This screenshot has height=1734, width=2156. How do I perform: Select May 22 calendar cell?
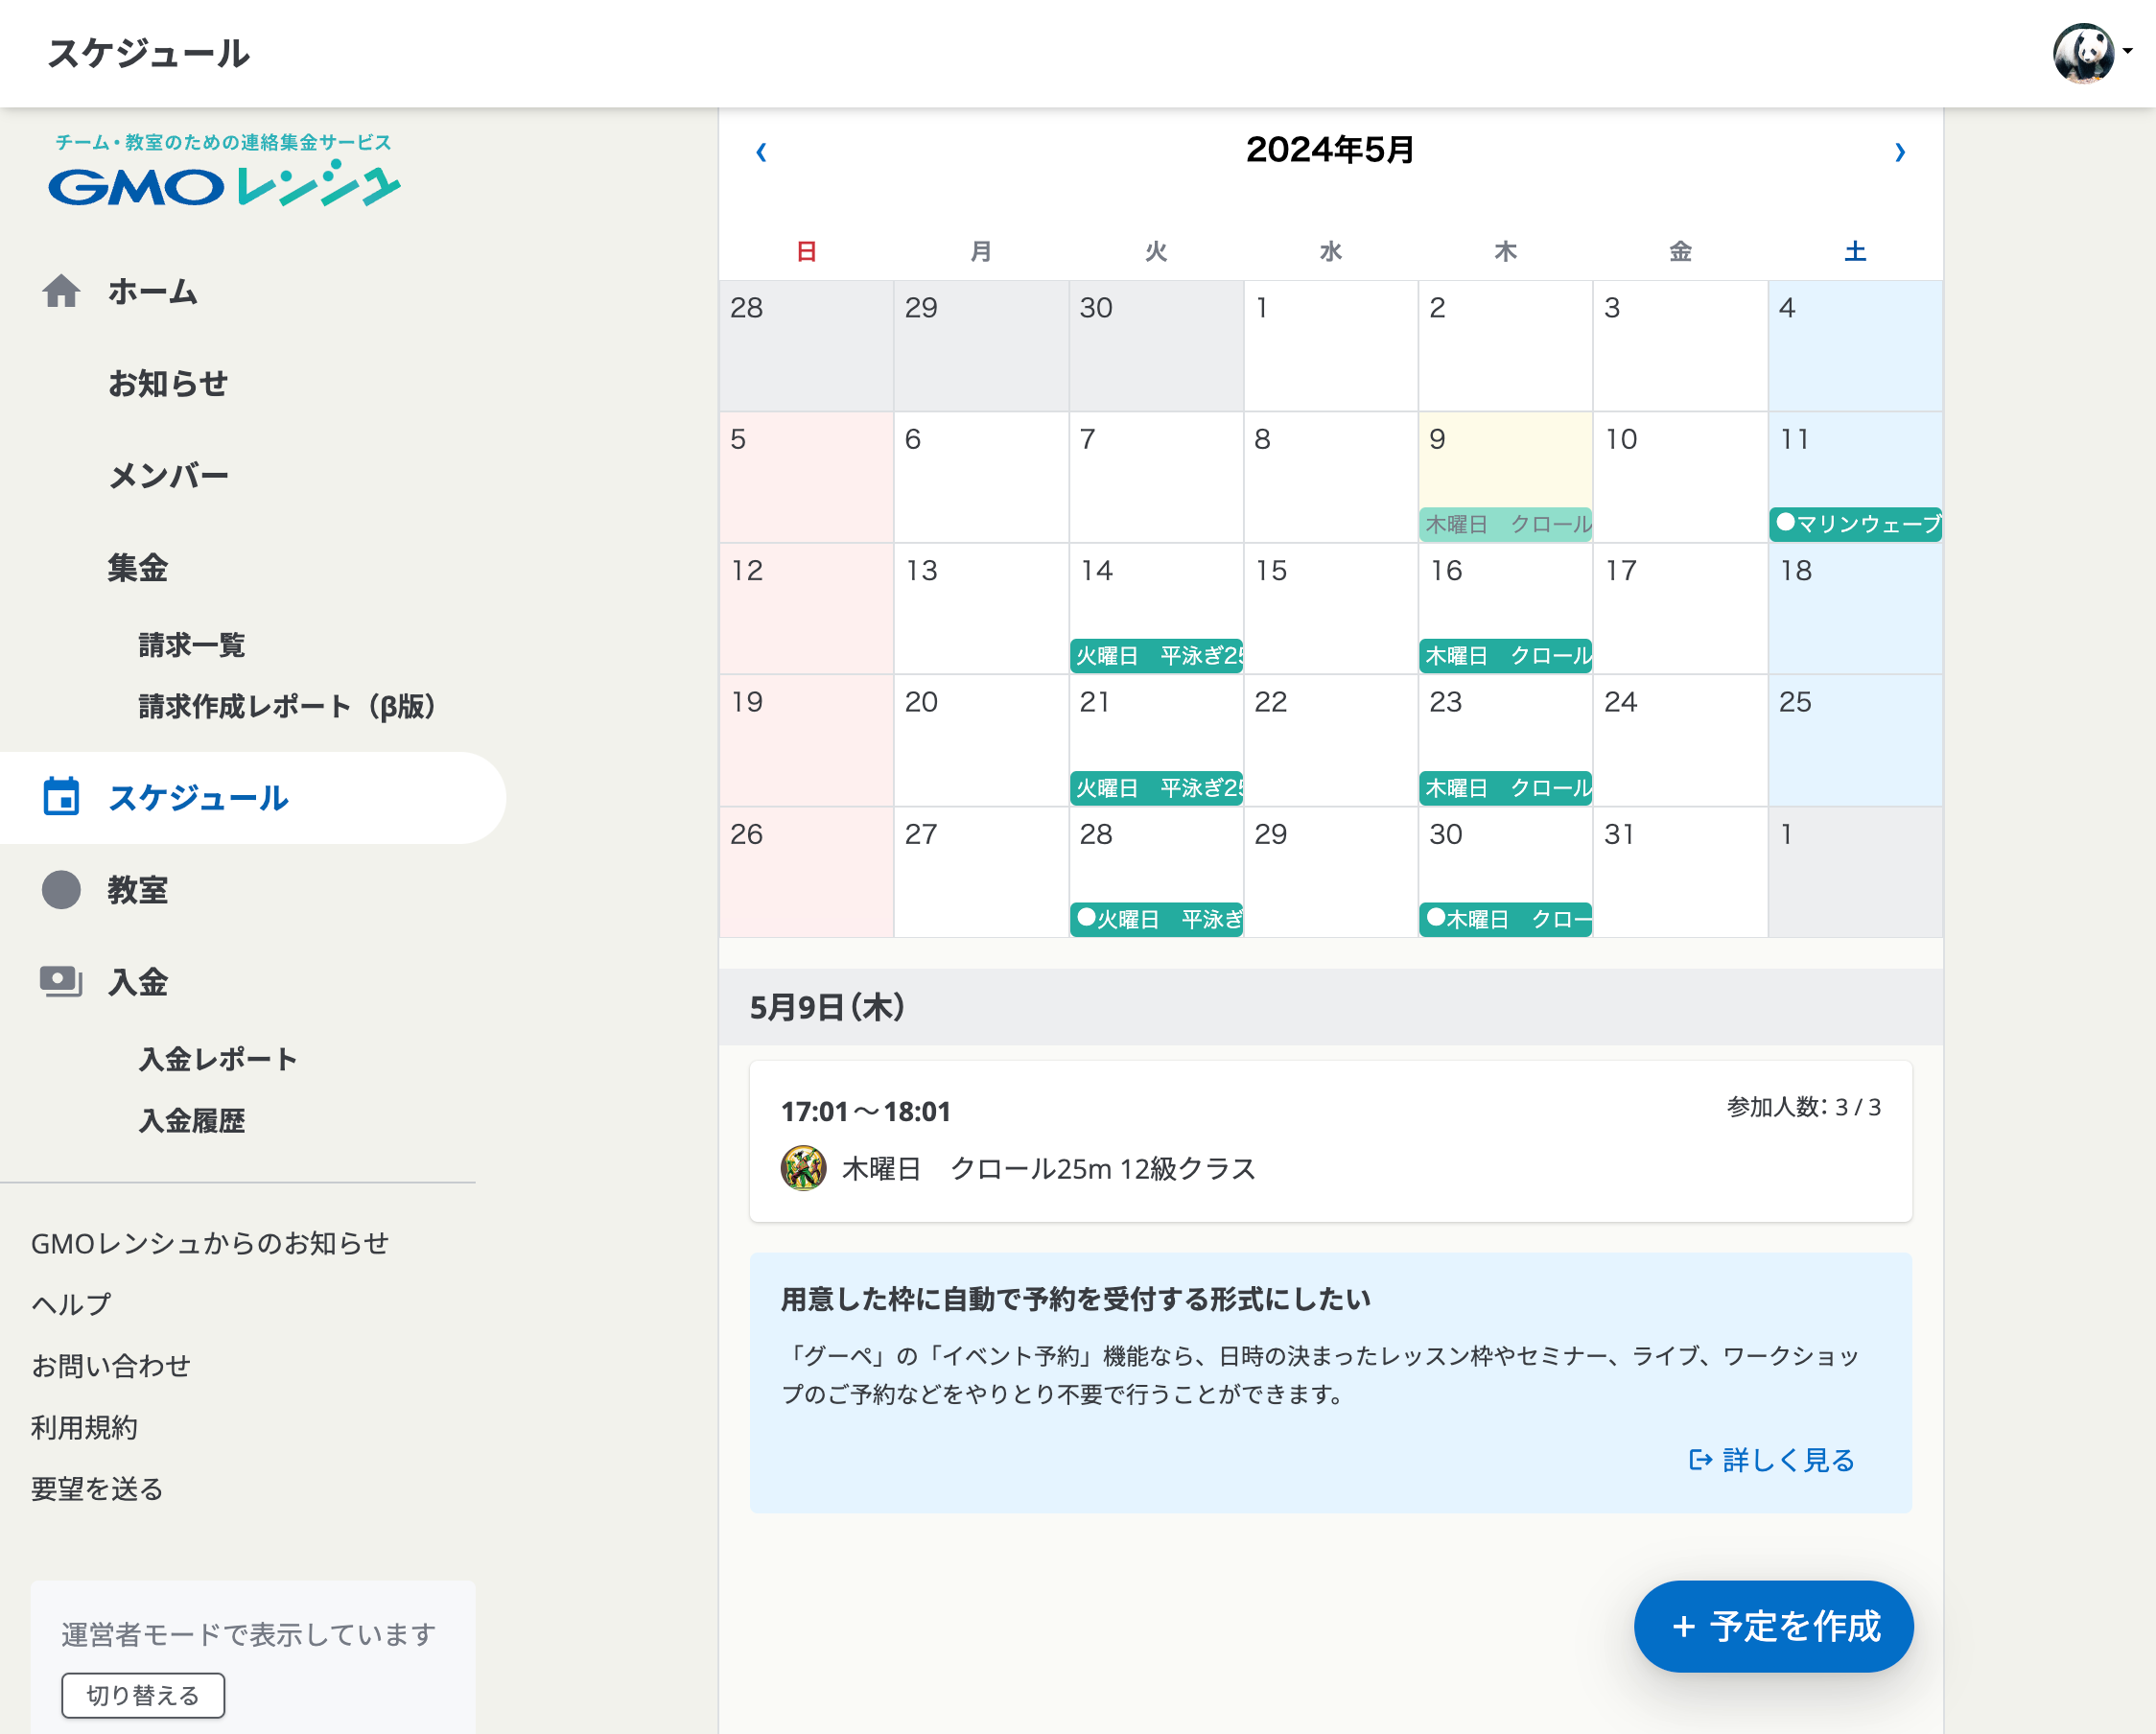pos(1330,740)
